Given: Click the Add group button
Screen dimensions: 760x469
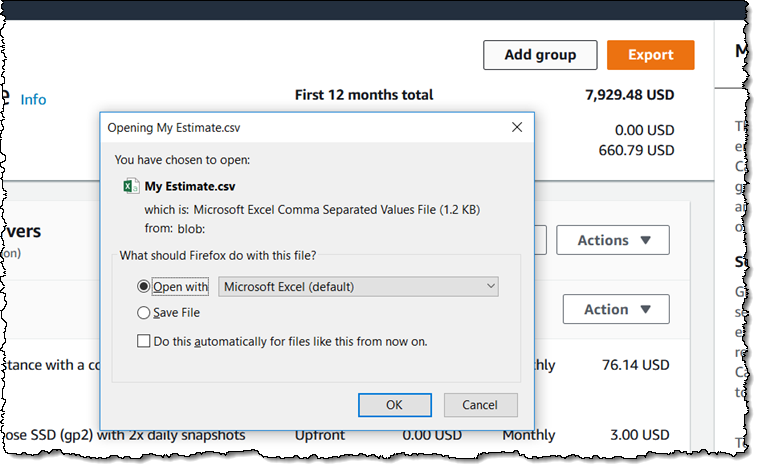Looking at the screenshot, I should pyautogui.click(x=540, y=55).
